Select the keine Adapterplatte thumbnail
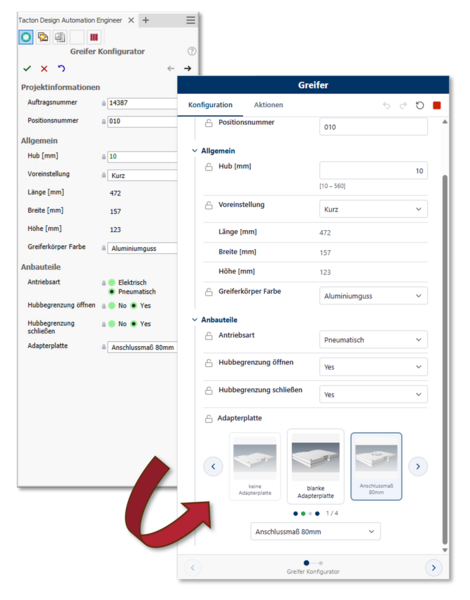 coord(255,466)
